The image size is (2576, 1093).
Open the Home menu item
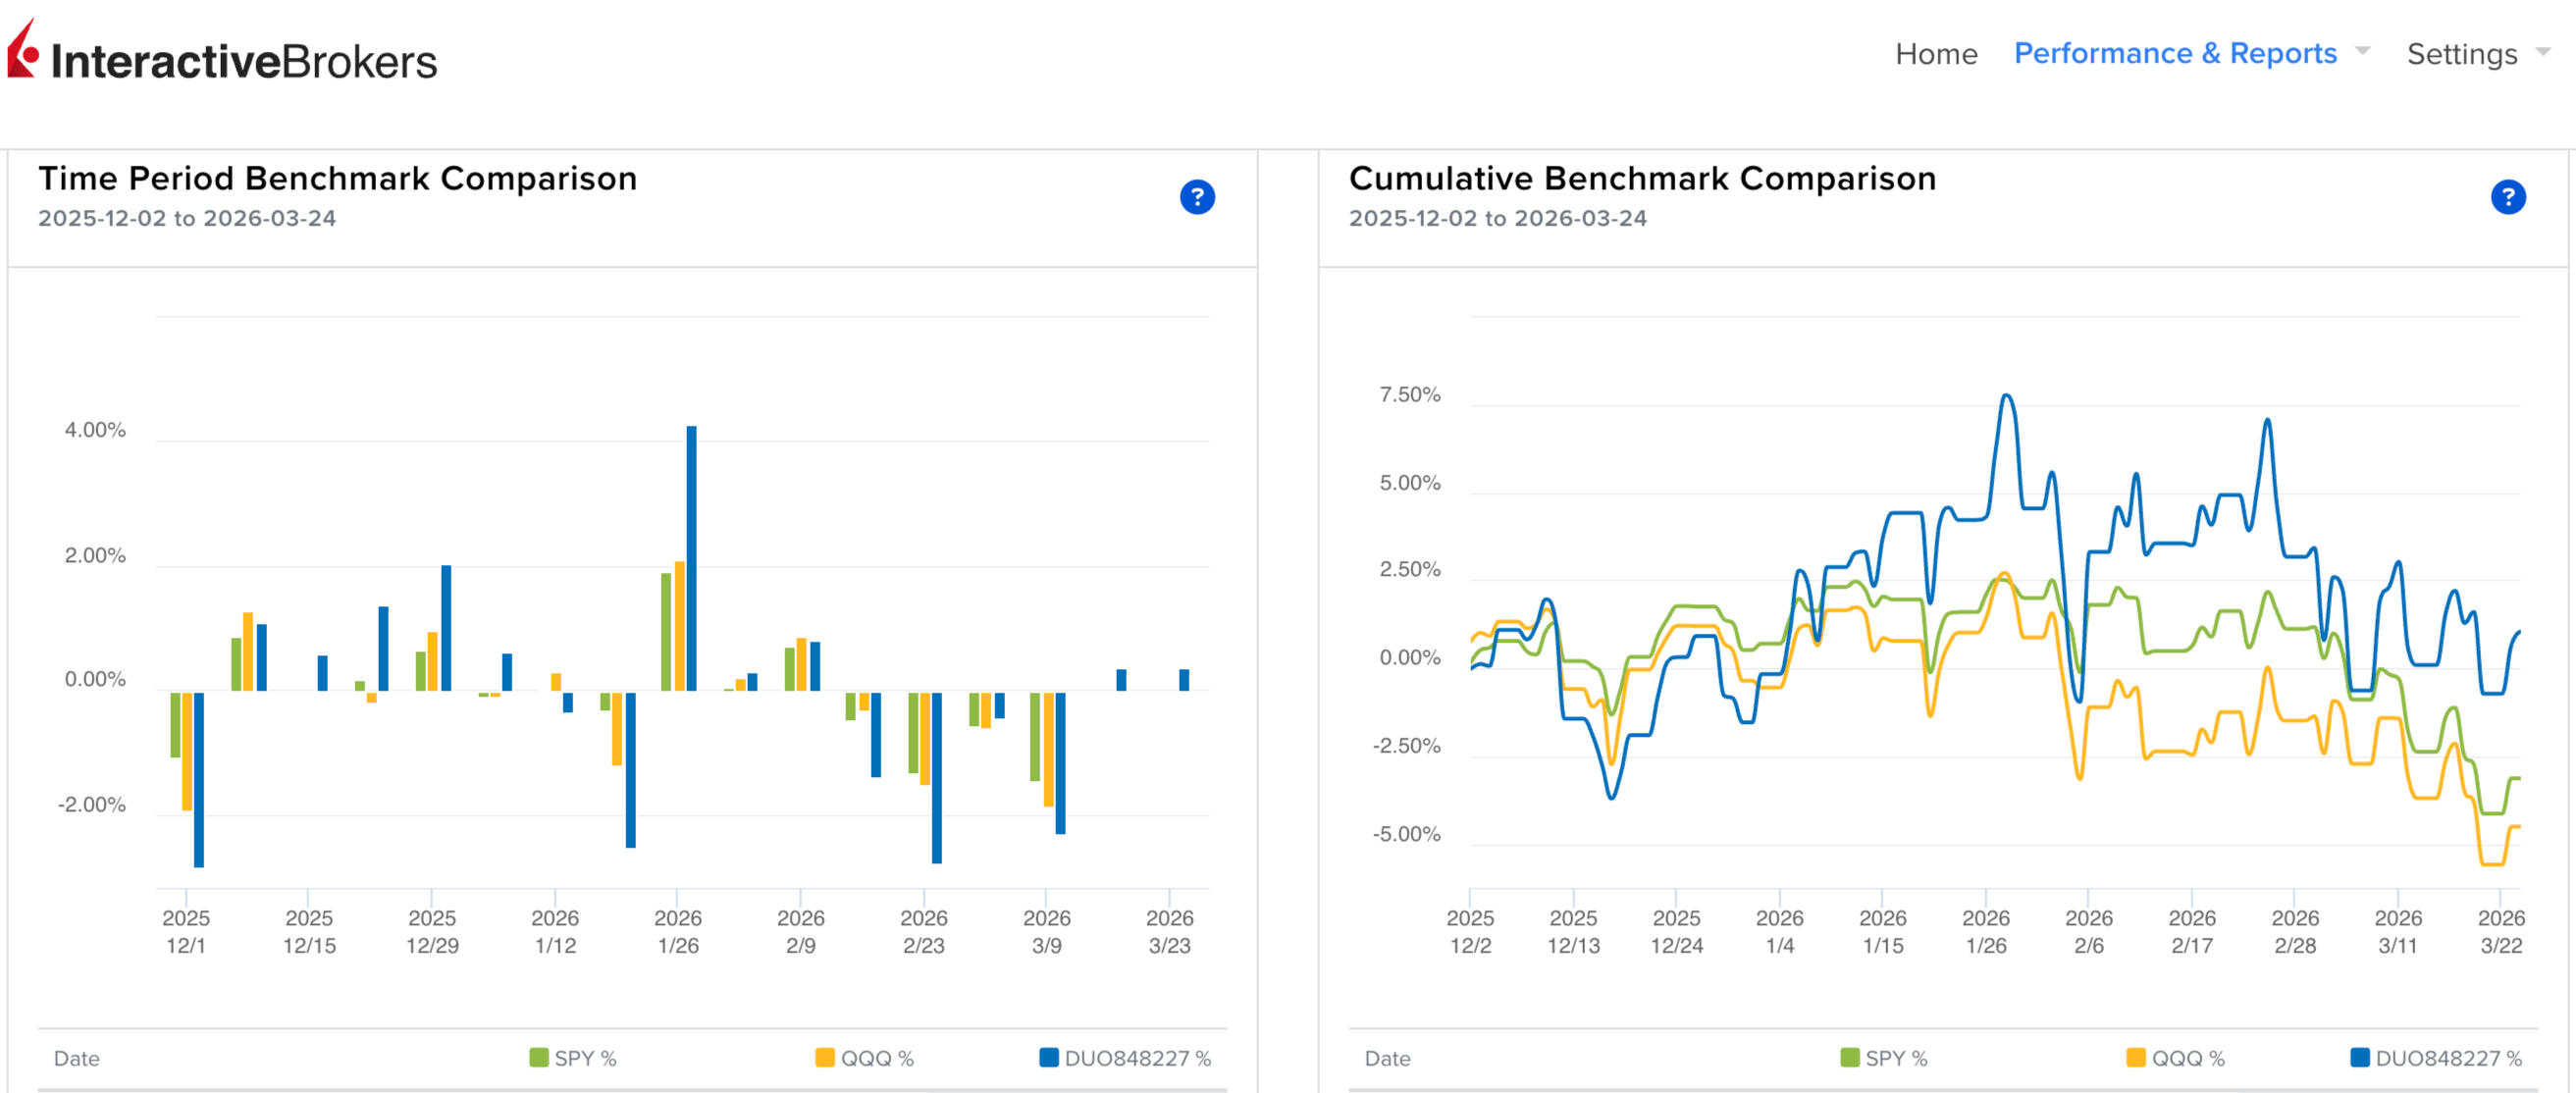tap(1936, 54)
